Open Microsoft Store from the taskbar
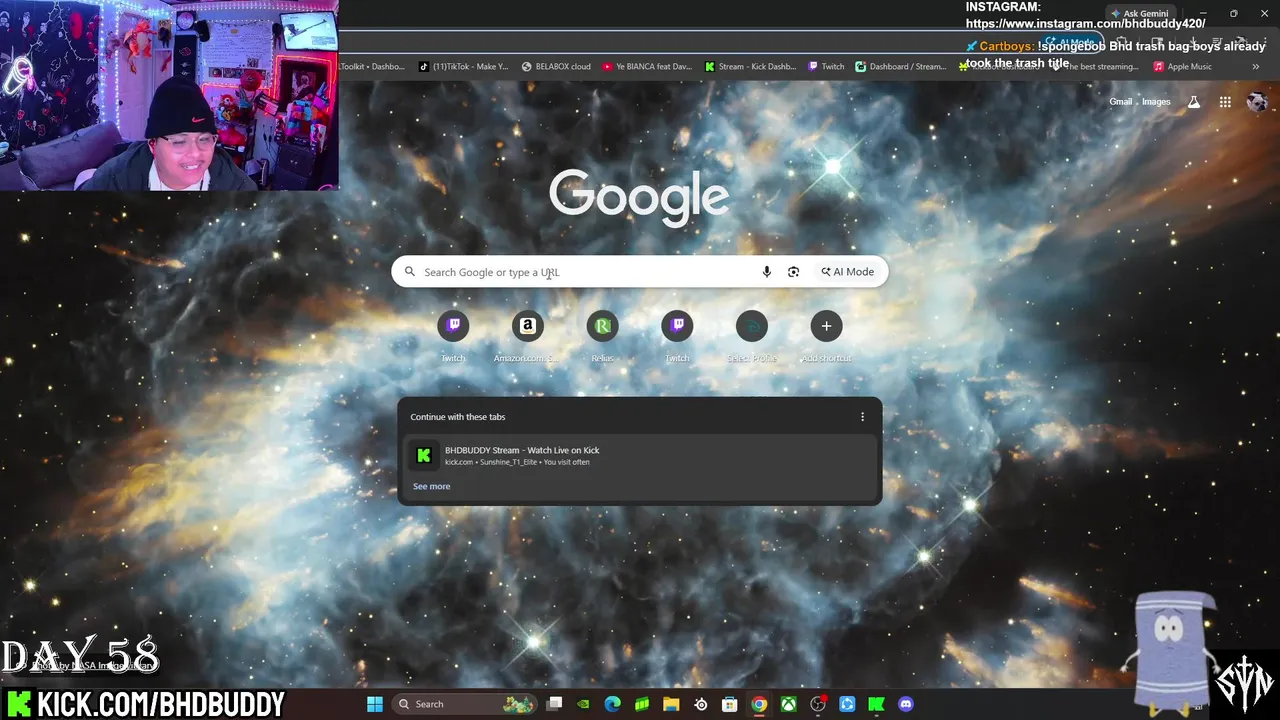The width and height of the screenshot is (1280, 720). pos(730,704)
